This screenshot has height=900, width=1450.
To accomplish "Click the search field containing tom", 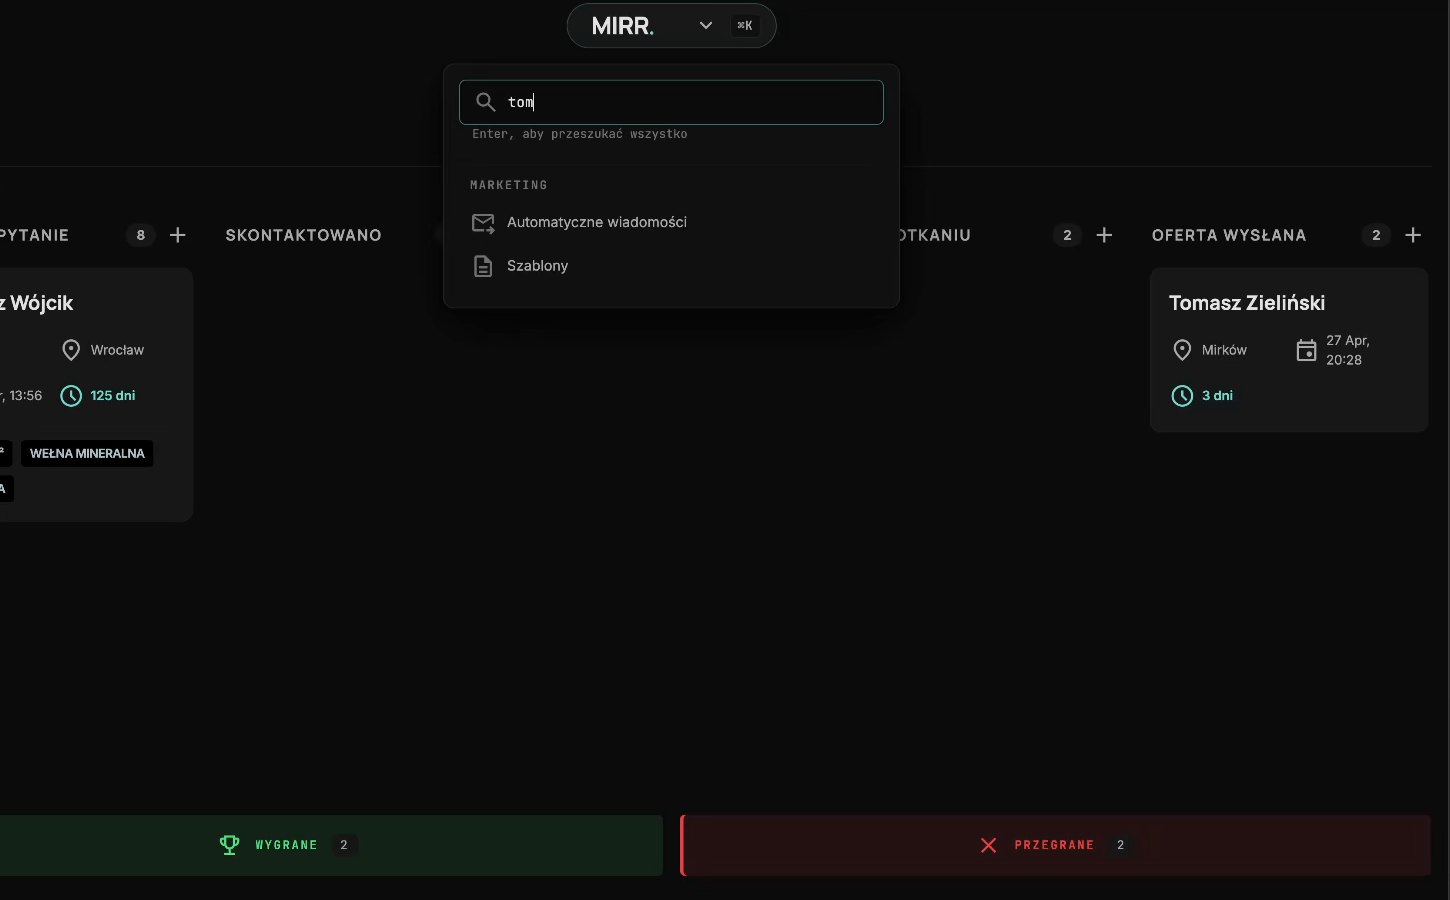I will (671, 102).
